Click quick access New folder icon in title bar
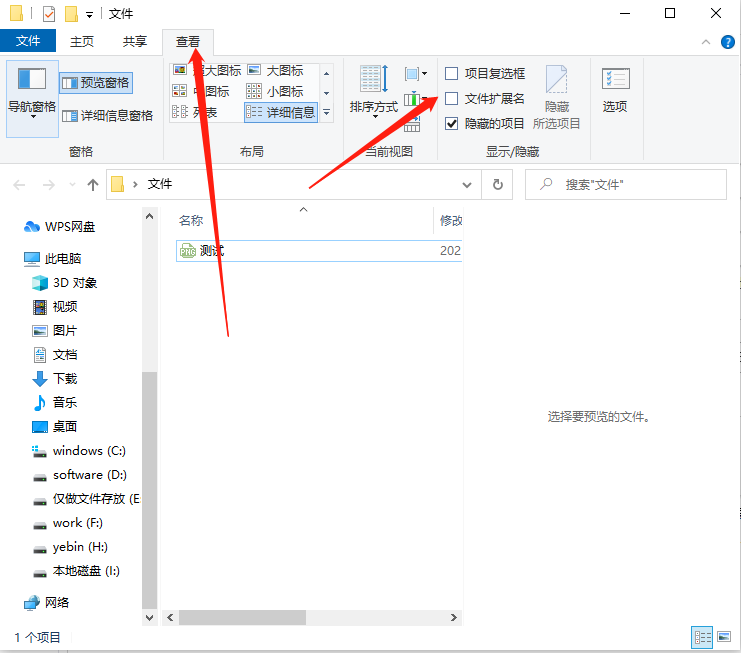 (x=71, y=14)
